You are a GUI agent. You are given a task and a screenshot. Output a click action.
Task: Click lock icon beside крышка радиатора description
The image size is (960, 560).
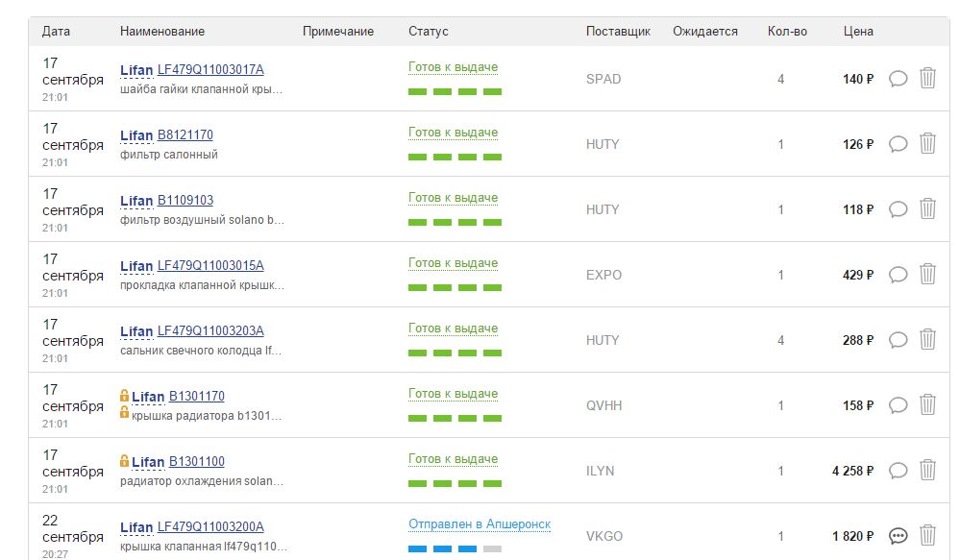(124, 413)
